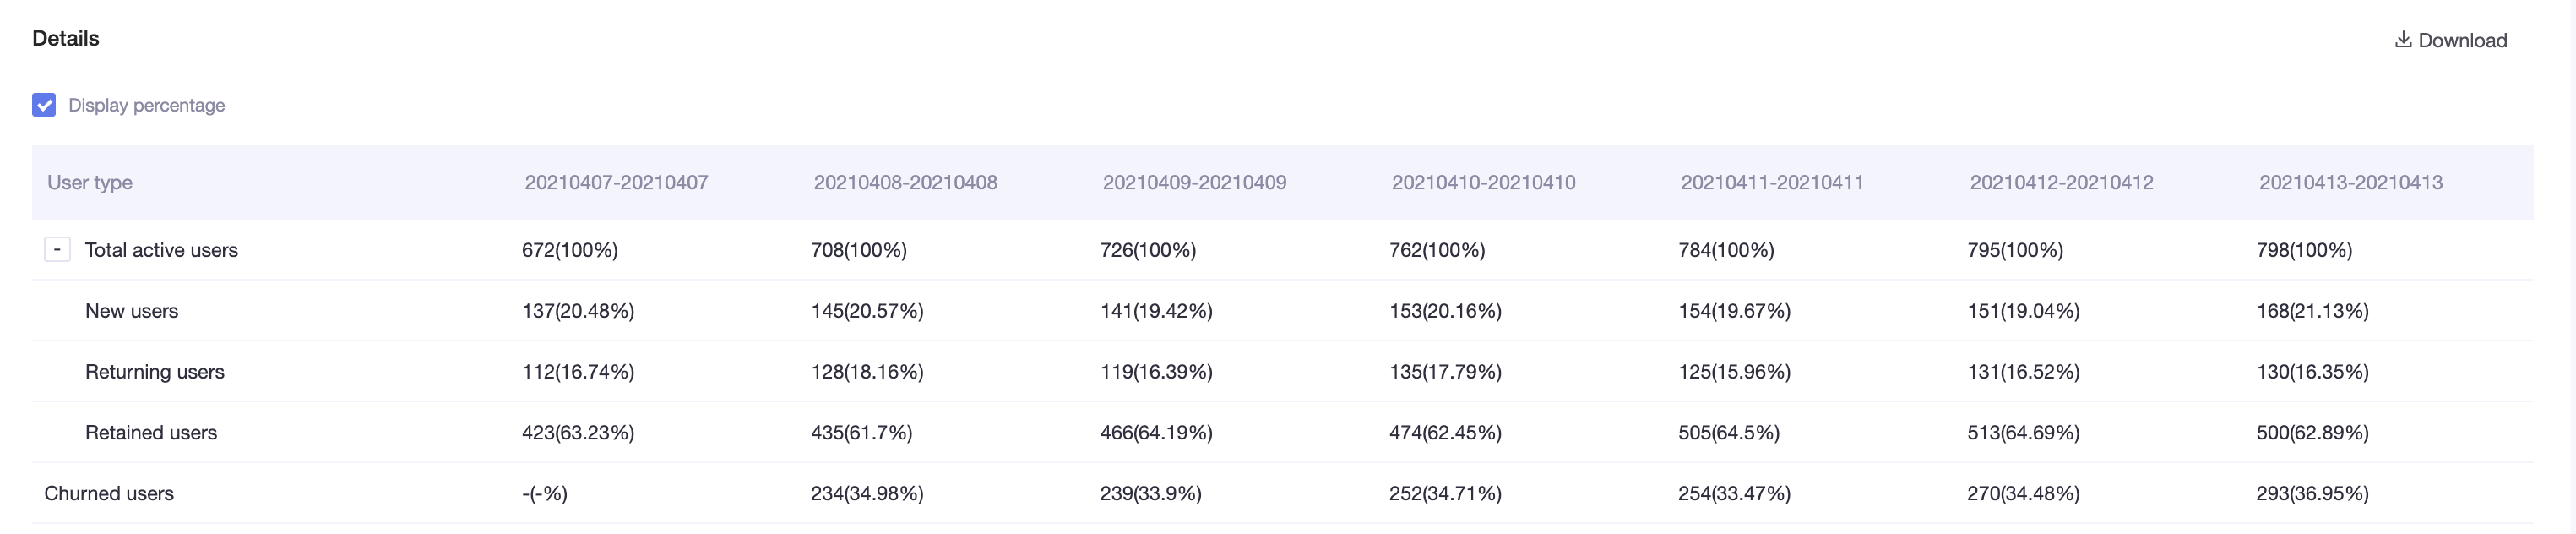Click the 20210411-20210411 column header
This screenshot has height=534, width=2576.
(x=1772, y=182)
